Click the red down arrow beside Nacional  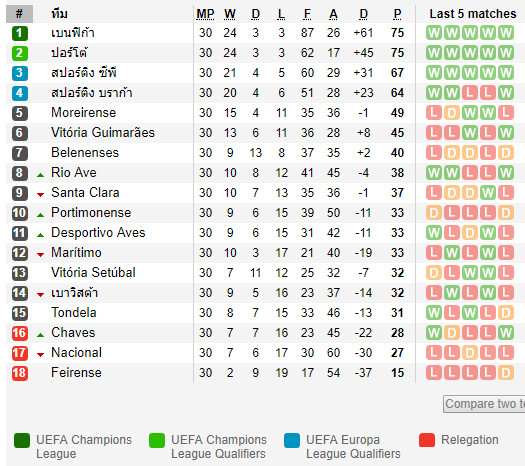coord(41,355)
